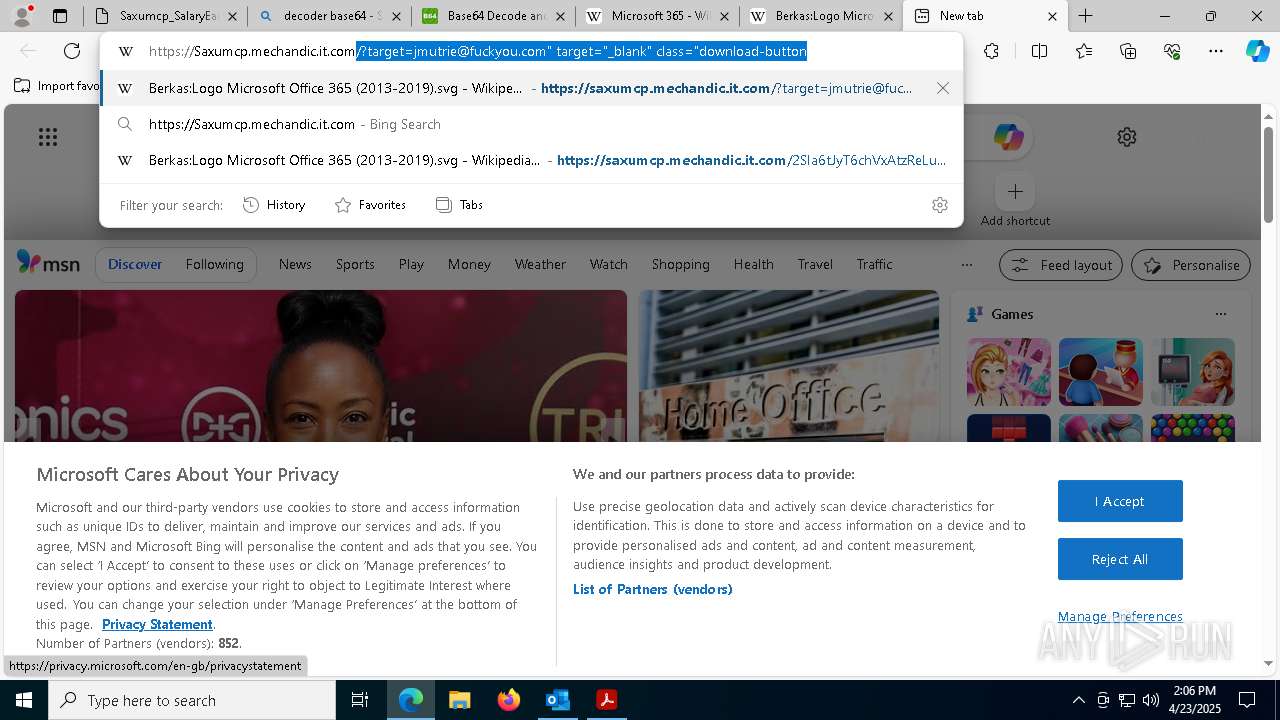
Task: Open the Manage Preferences link
Action: point(1120,616)
